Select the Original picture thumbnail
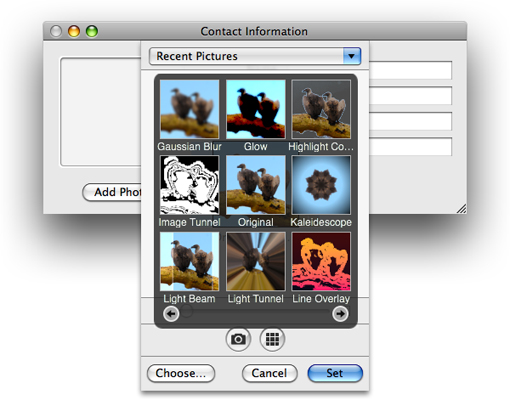This screenshot has height=404, width=510. click(x=256, y=185)
